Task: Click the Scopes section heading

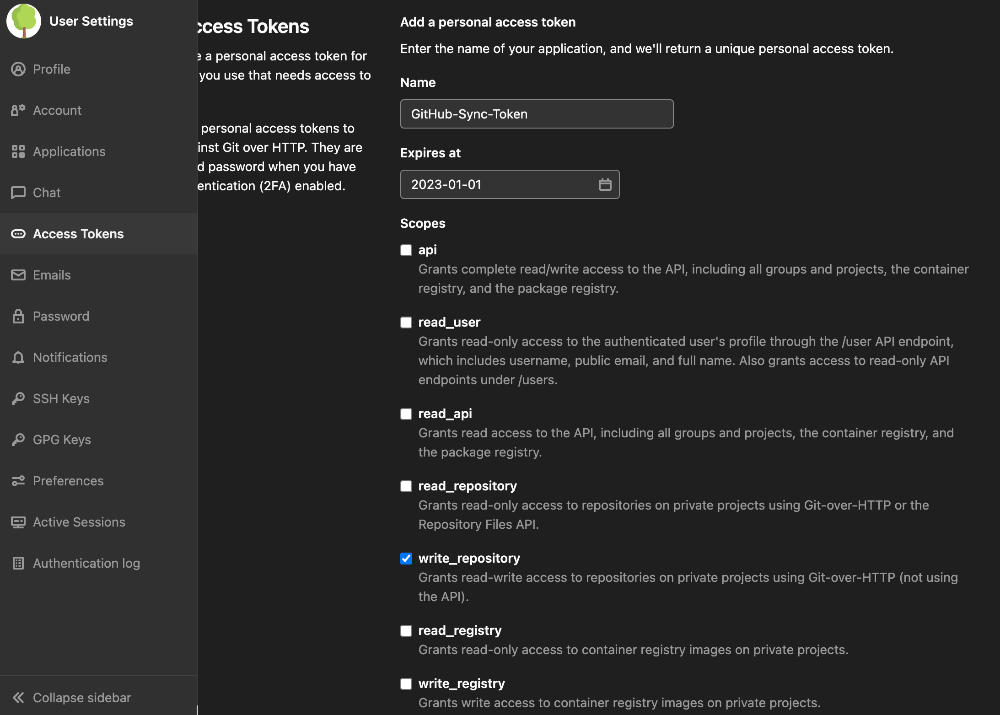Action: [423, 223]
